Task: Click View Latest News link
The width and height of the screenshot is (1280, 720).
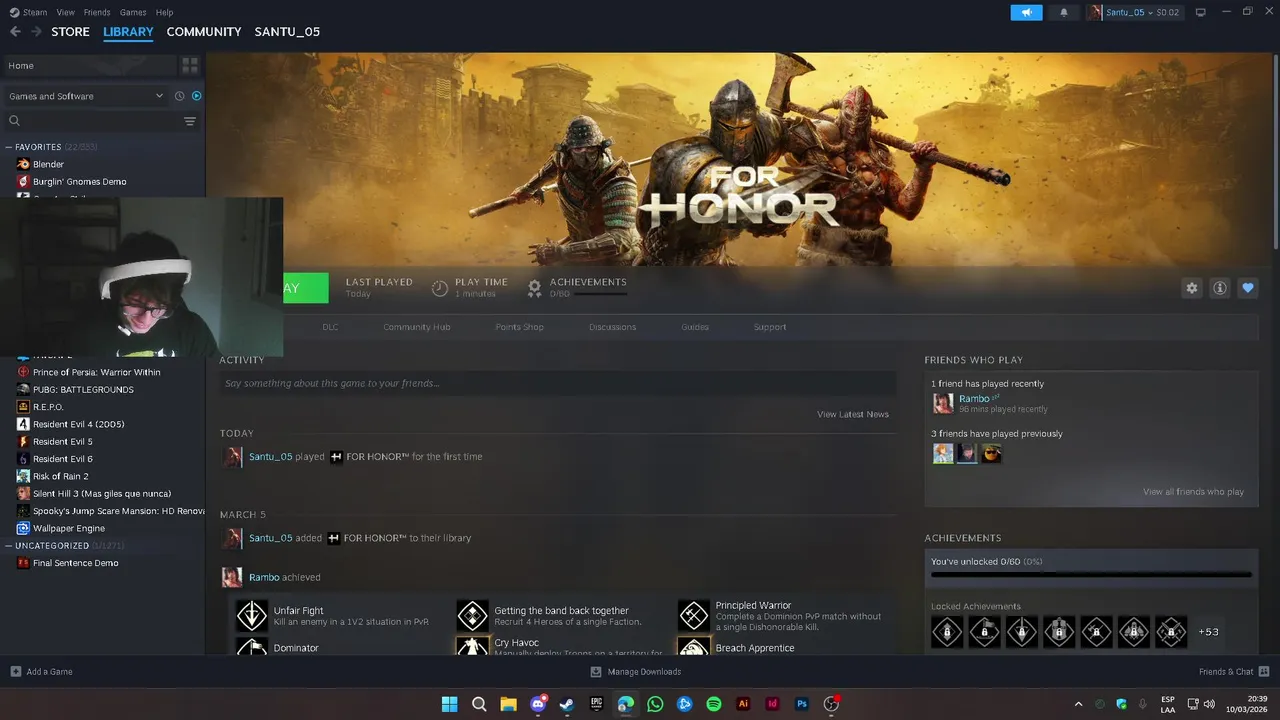Action: [x=852, y=414]
